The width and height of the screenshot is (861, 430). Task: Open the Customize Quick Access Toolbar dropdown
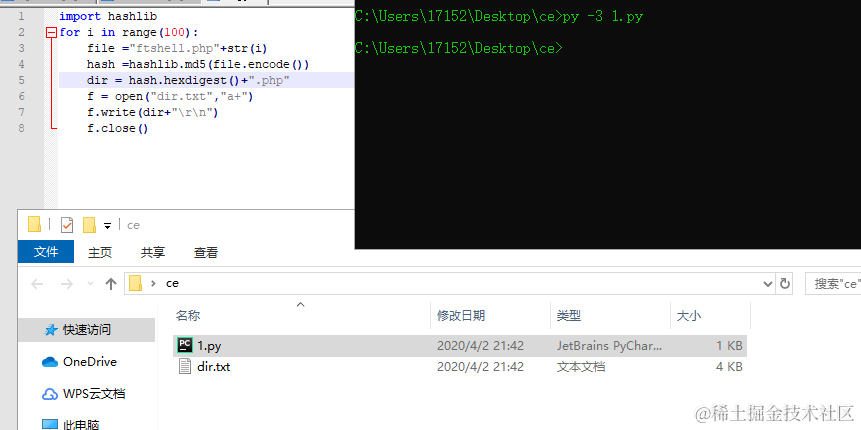point(108,225)
